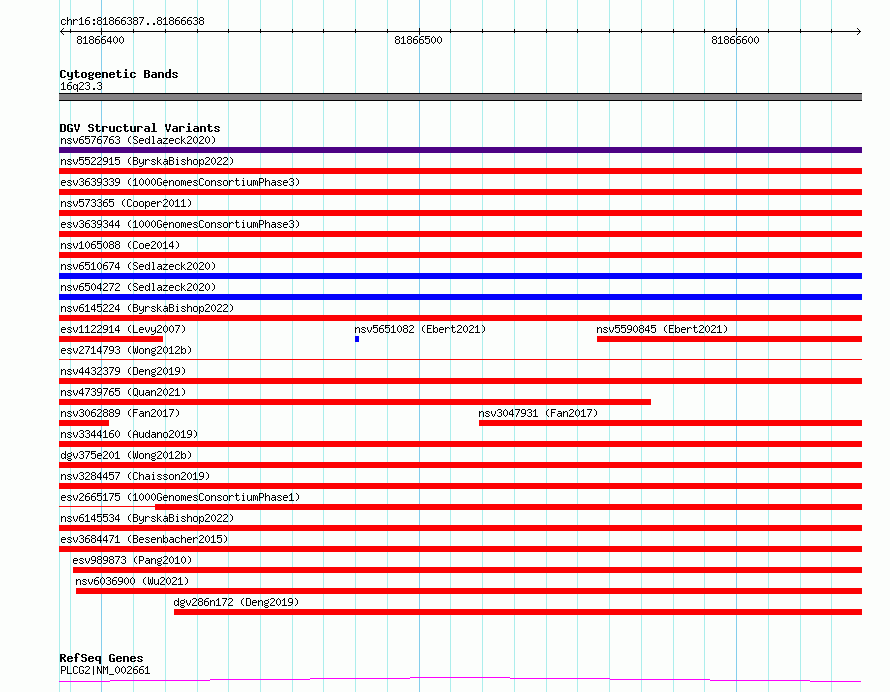Open nsv6504272 (Sedlazeck2020) variant label

pos(138,287)
